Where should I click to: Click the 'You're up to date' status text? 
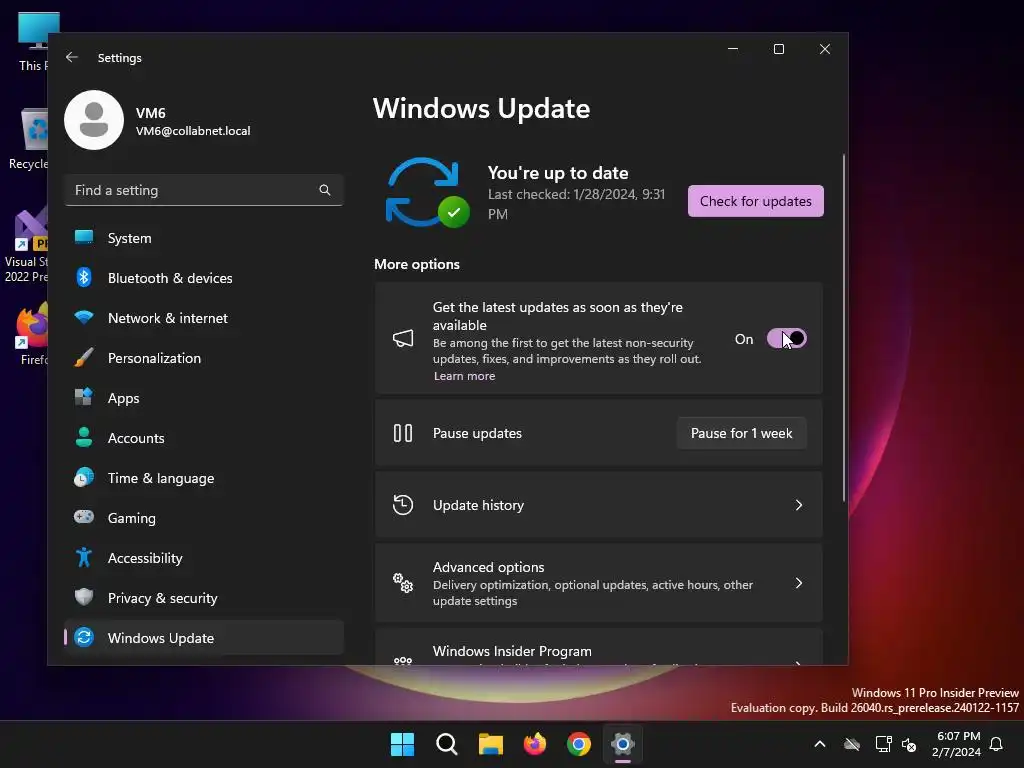(x=558, y=172)
